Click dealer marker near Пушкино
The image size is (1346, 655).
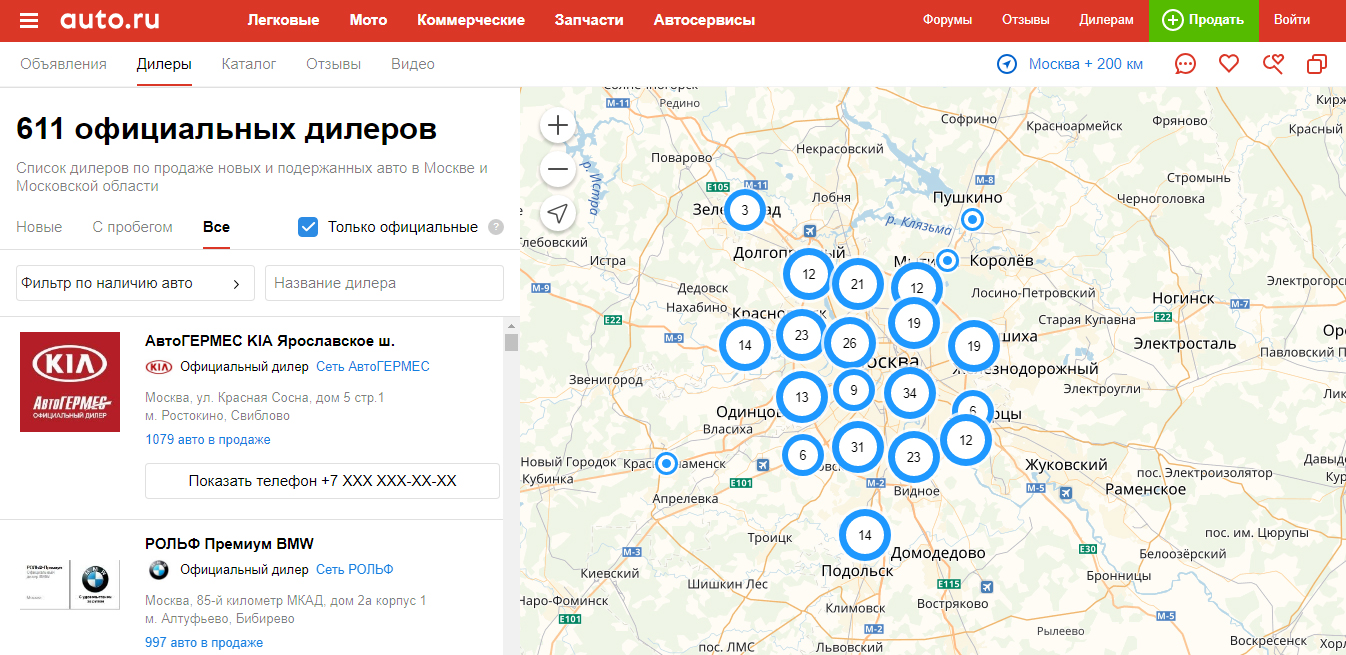click(x=971, y=219)
